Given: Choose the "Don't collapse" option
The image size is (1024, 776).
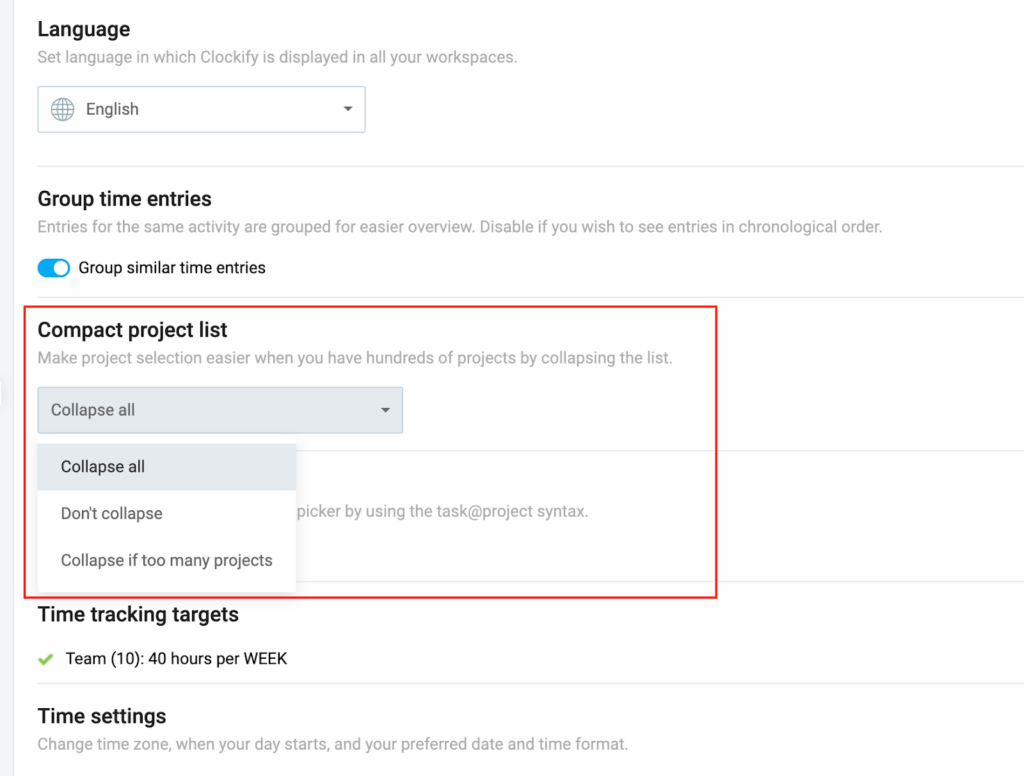Looking at the screenshot, I should tap(111, 514).
